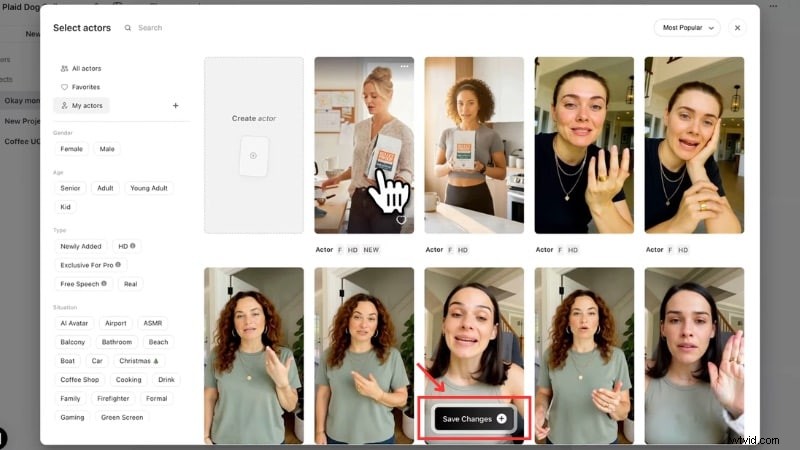Click the search magnifier icon
800x450 pixels.
click(x=128, y=28)
